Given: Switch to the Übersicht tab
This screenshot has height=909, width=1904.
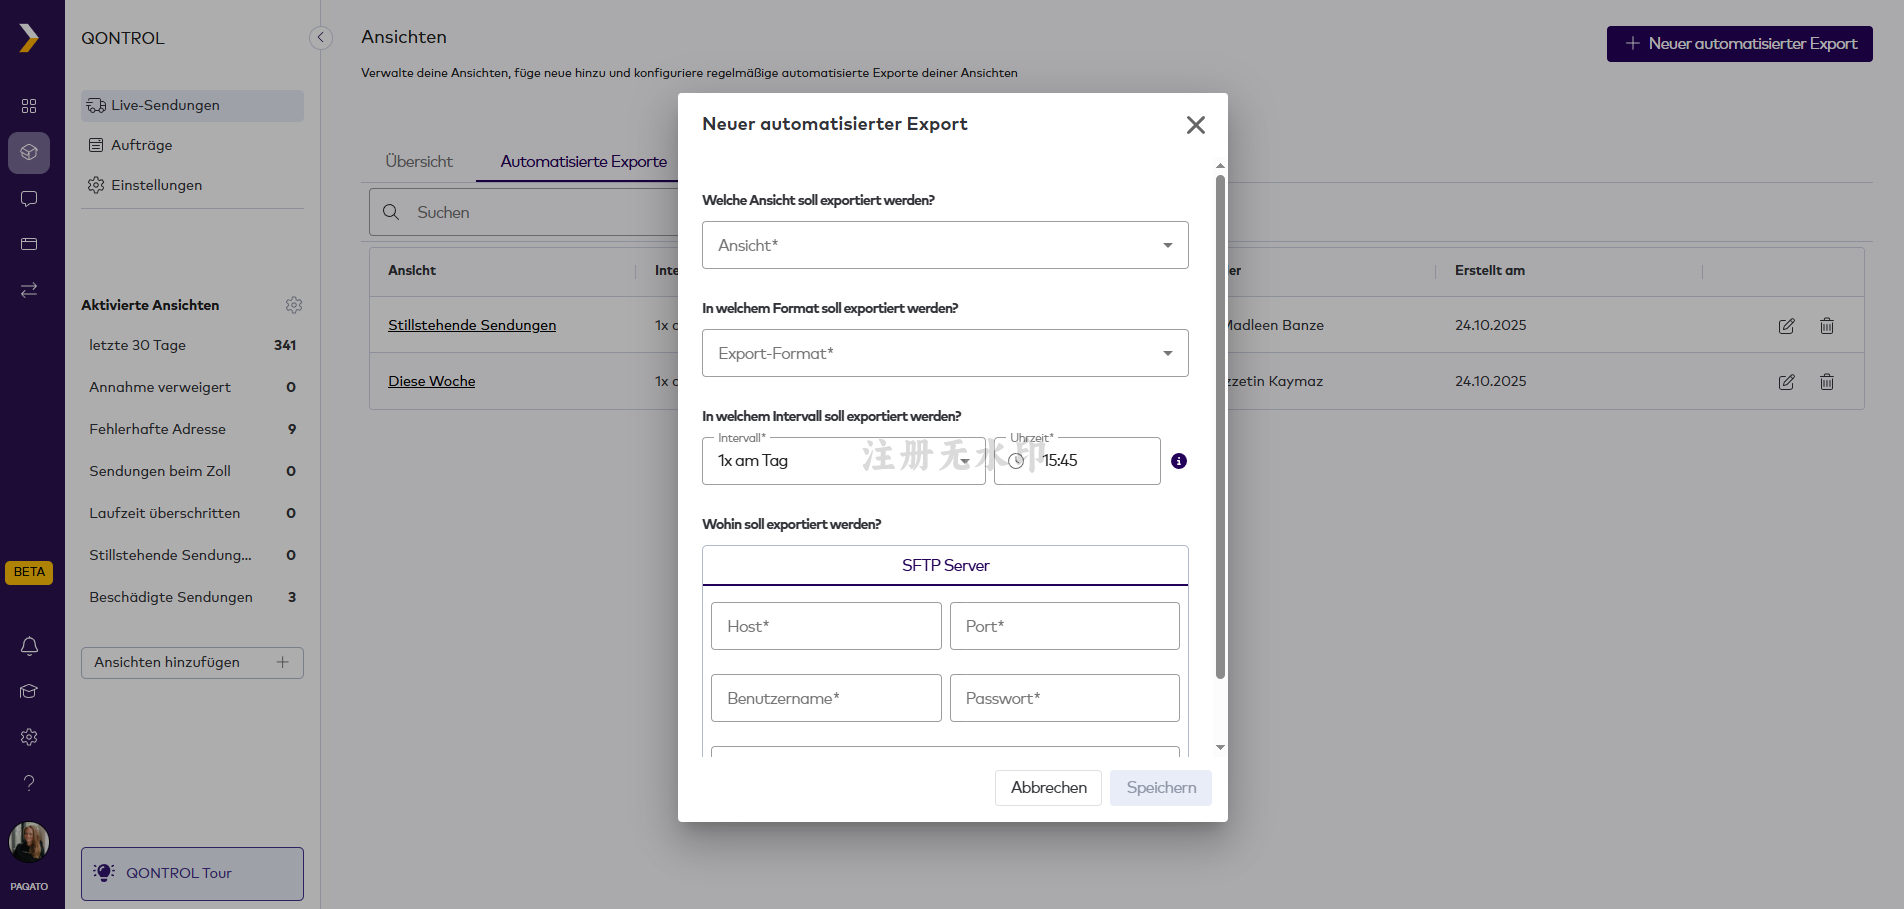Looking at the screenshot, I should (x=419, y=162).
